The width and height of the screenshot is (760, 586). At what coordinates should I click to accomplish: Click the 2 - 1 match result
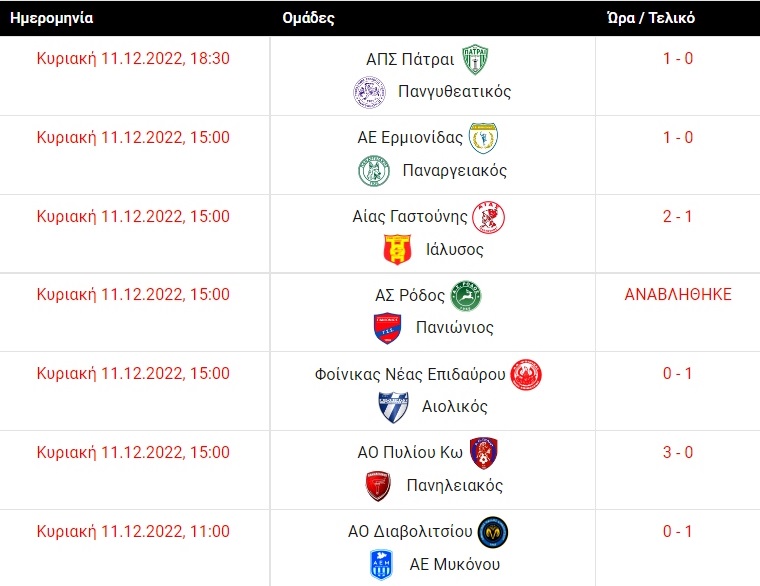678,217
